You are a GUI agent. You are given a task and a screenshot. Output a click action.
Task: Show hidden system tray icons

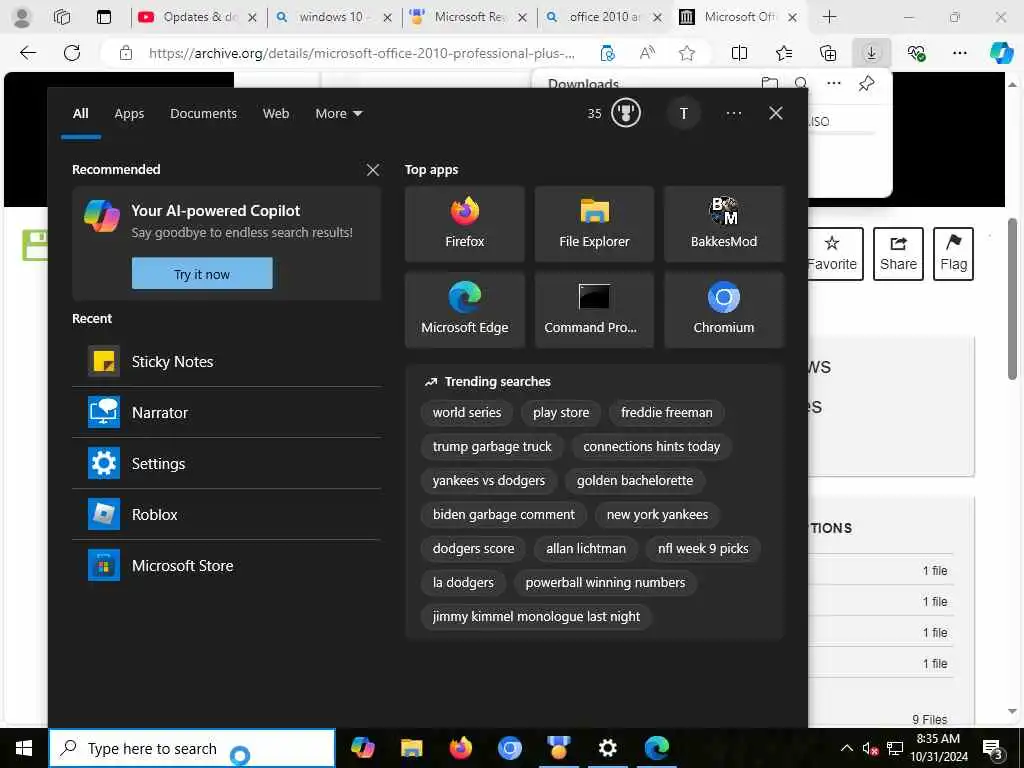[846, 748]
